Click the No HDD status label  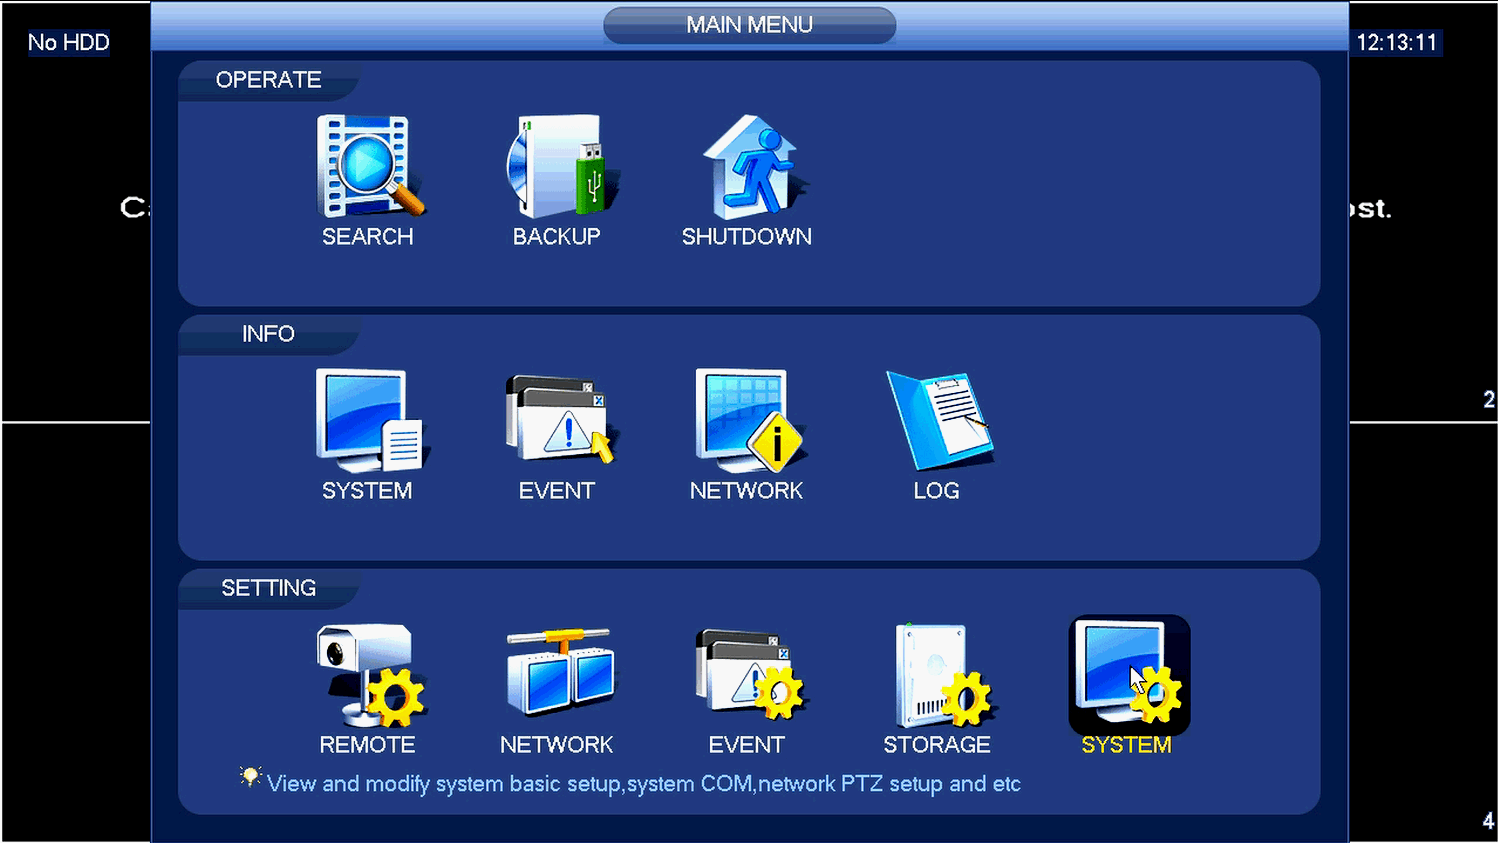[x=68, y=43]
